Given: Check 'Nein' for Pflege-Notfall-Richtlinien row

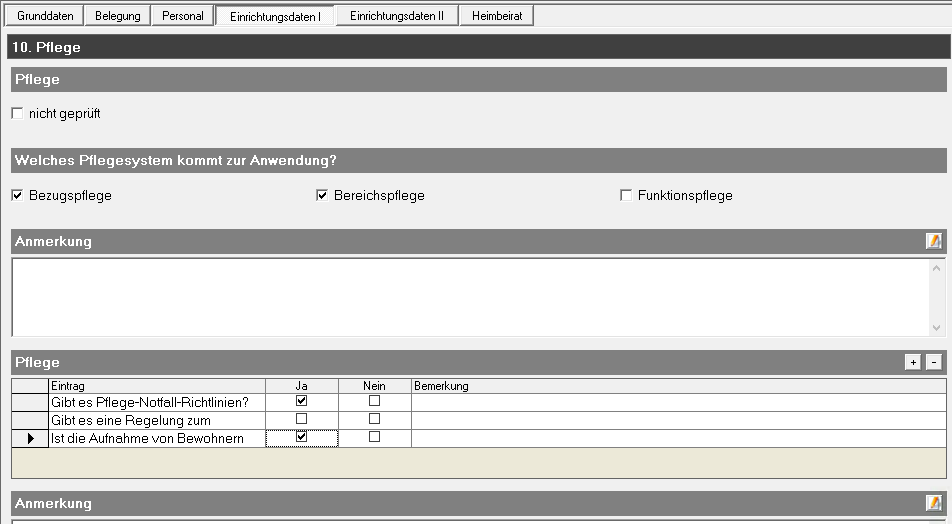Looking at the screenshot, I should click(374, 401).
